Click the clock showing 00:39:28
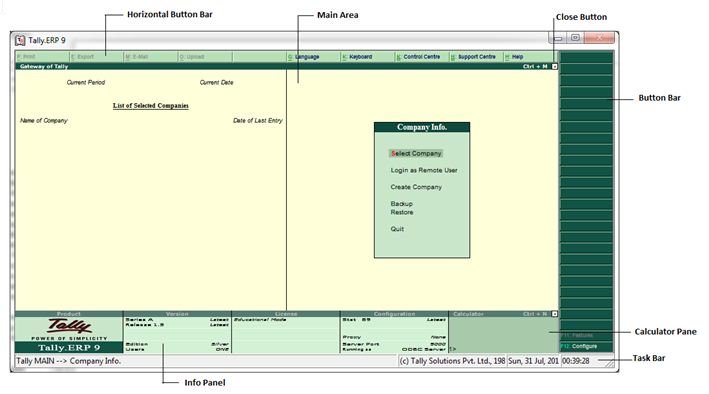Image resolution: width=709 pixels, height=394 pixels. click(576, 361)
